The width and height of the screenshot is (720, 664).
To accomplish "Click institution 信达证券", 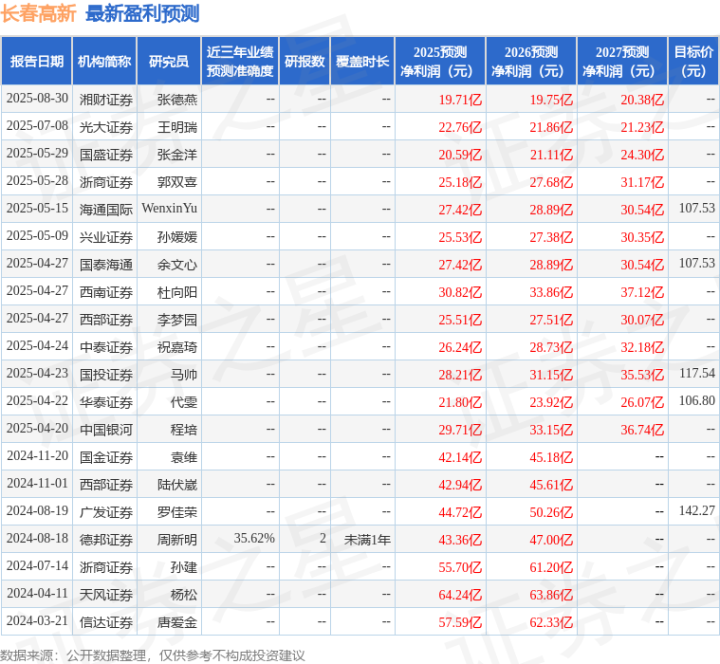I will (x=106, y=623).
